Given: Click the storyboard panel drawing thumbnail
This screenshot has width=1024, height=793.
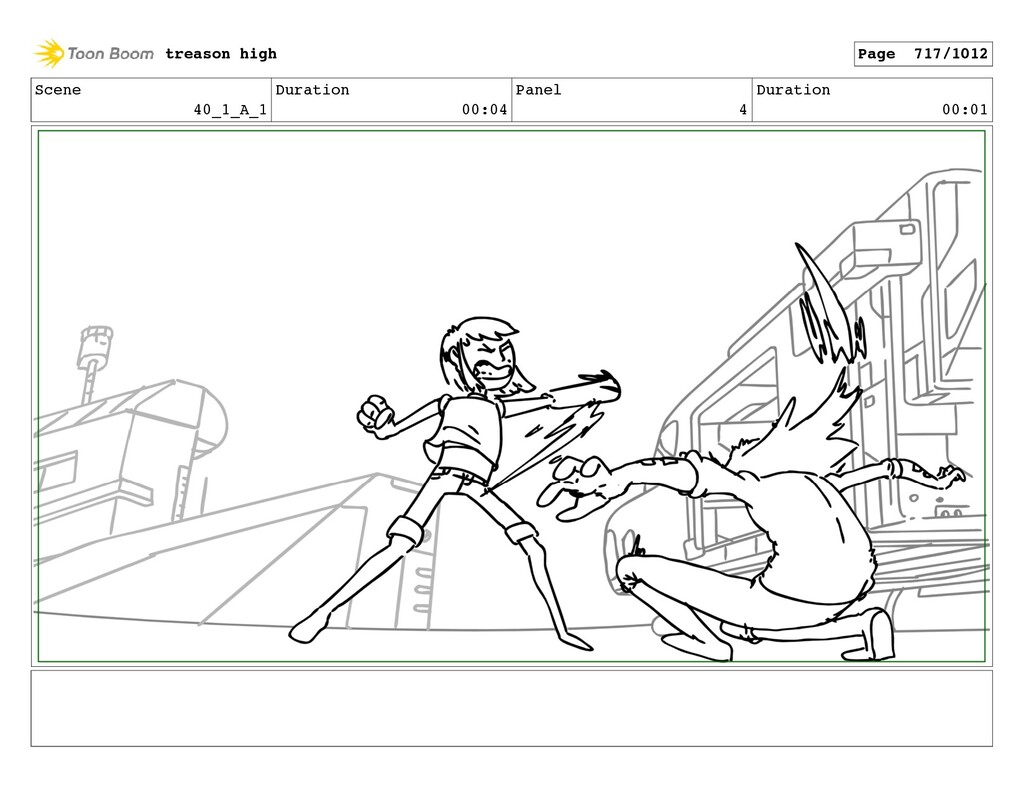Looking at the screenshot, I should (x=511, y=396).
